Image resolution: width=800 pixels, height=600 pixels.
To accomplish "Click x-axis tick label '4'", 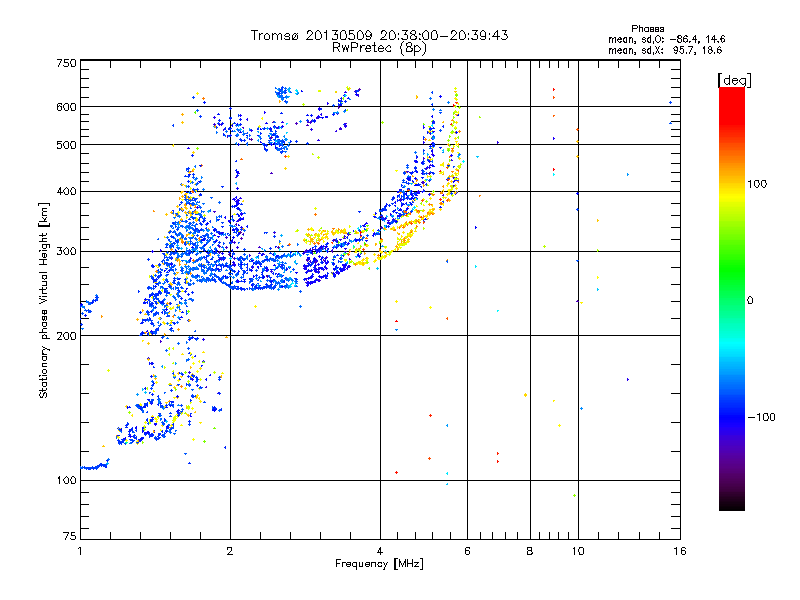I will tap(380, 551).
